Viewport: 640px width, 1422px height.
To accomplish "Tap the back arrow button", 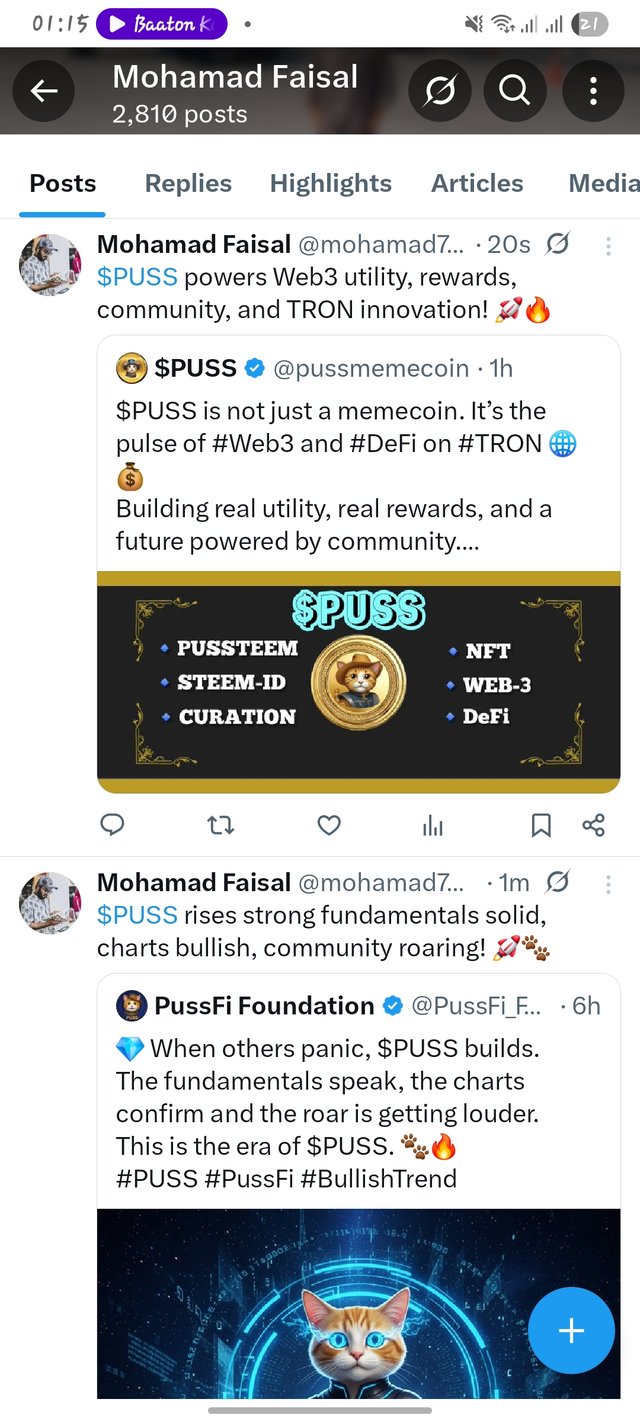I will [x=44, y=92].
